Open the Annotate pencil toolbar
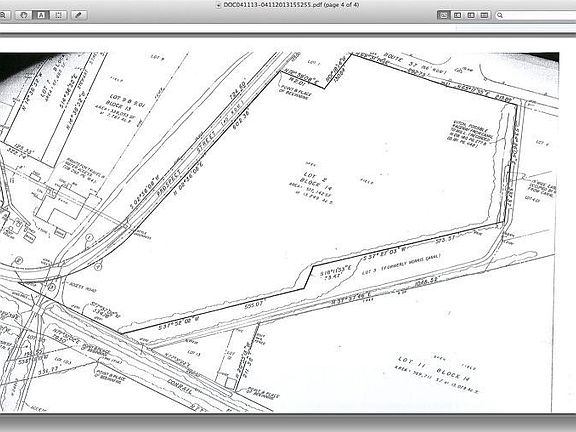 point(79,15)
